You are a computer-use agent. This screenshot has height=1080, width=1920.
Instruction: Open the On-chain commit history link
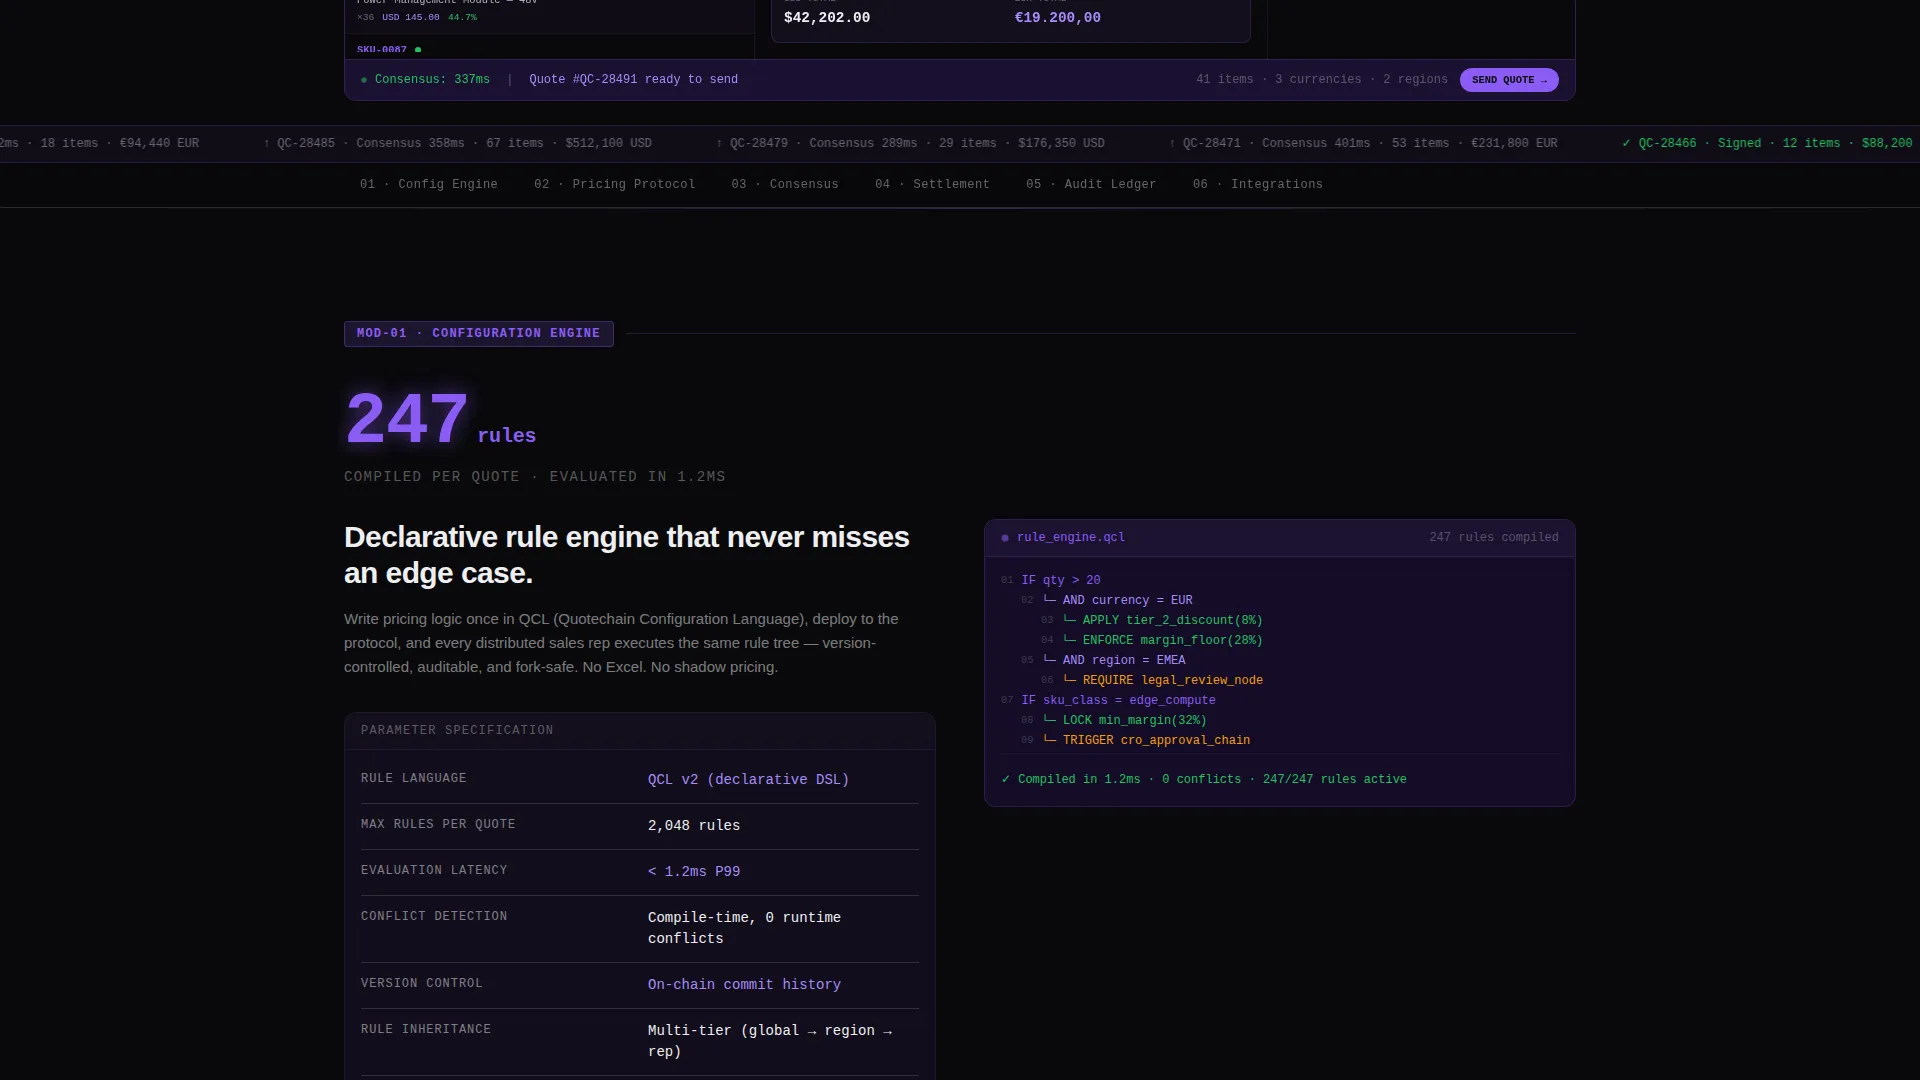pos(744,985)
